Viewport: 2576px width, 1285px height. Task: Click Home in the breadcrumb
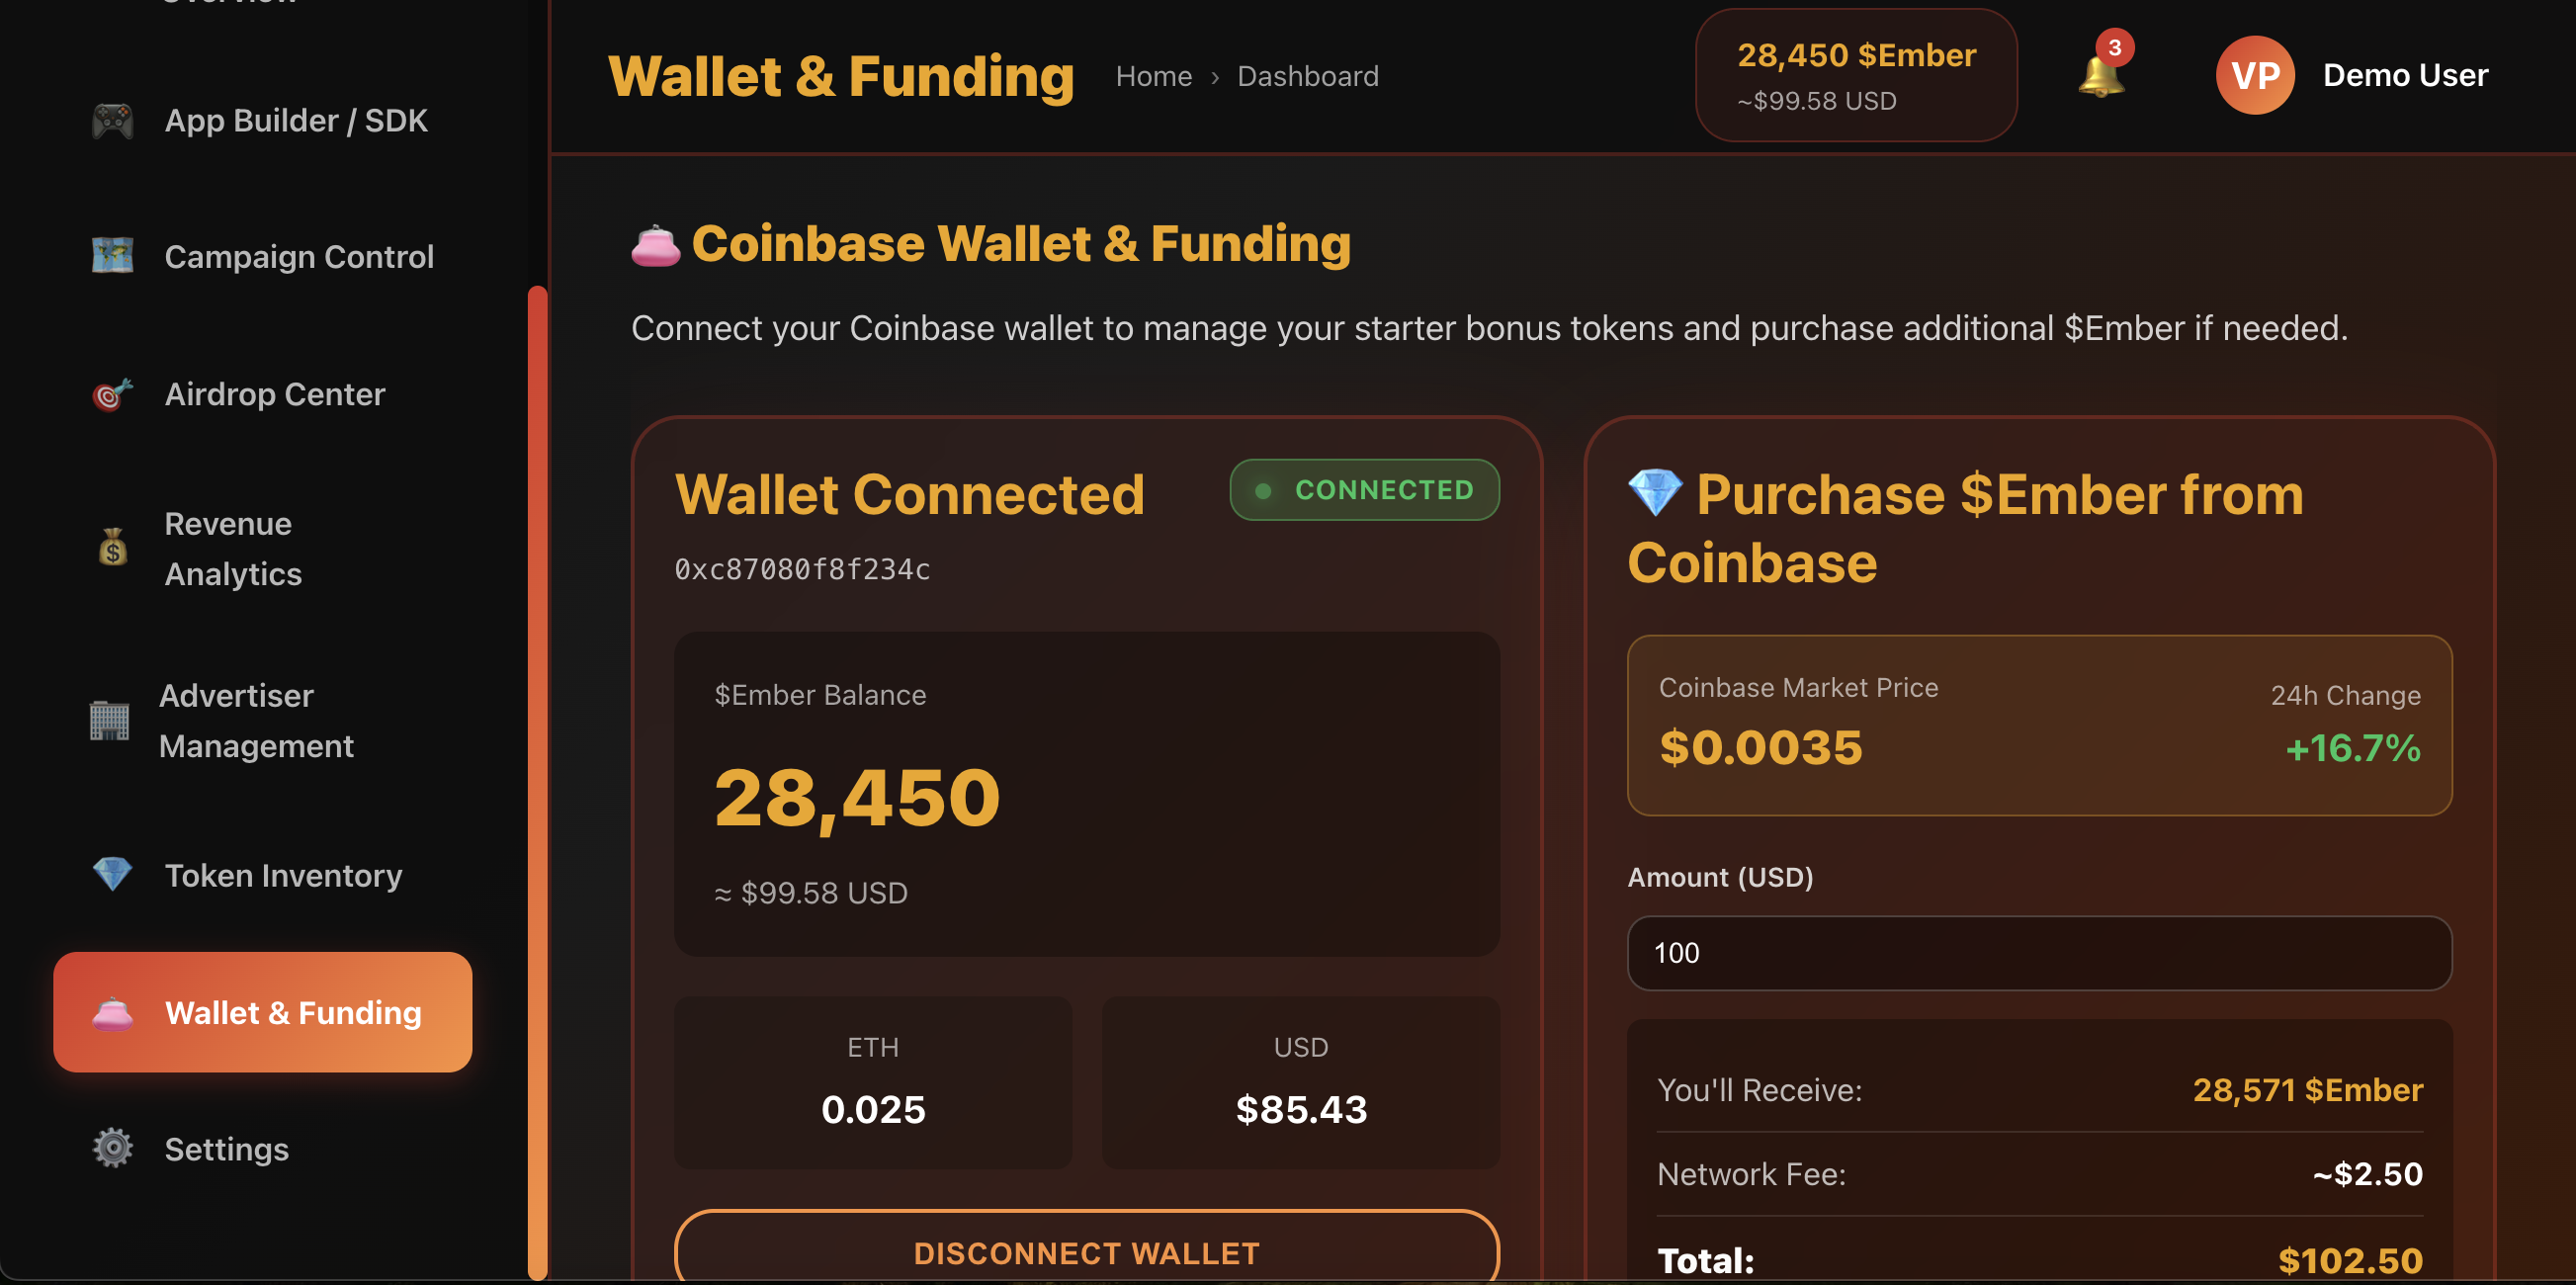(1153, 76)
